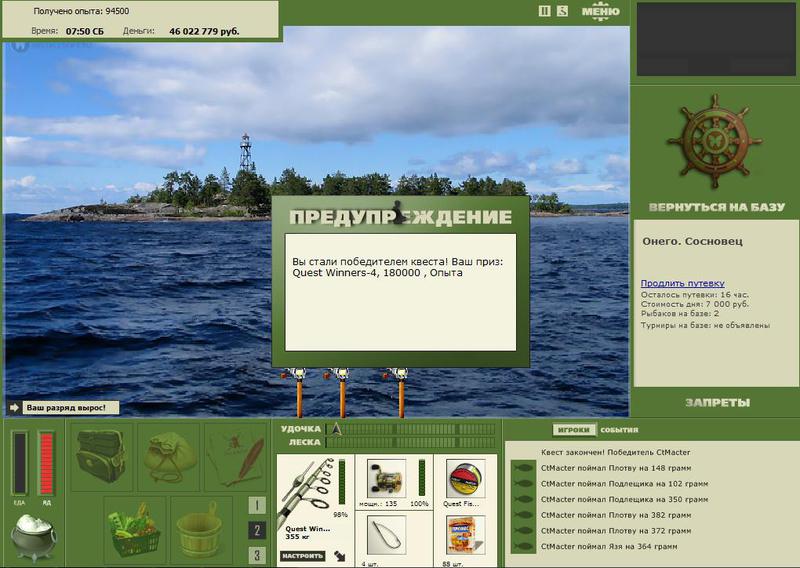Click the reel power 'мощн.: 135' label
Screen dimensions: 800x568
[x=378, y=504]
